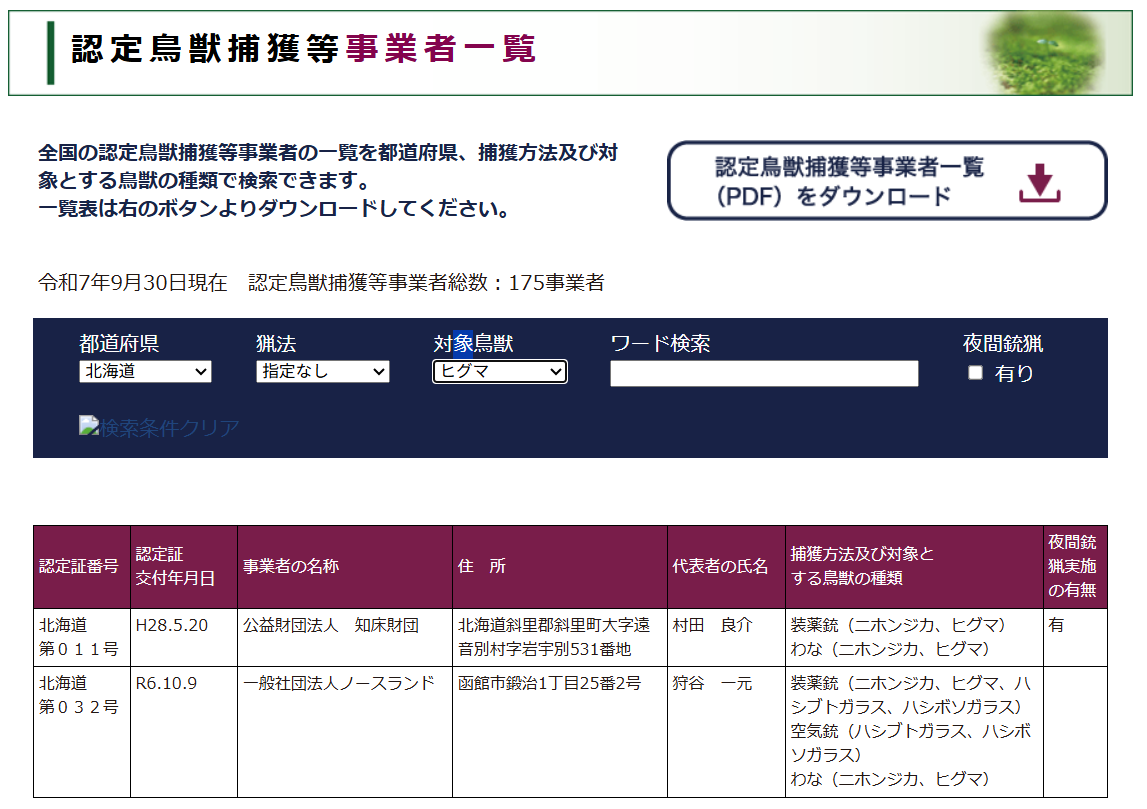
Task: Select the 公益財団法人 知床財団 cell
Action: point(331,625)
